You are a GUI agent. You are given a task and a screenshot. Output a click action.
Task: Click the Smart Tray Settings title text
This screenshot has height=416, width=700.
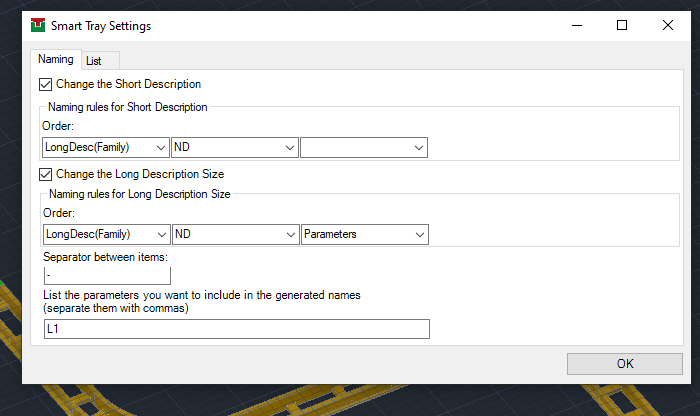[101, 26]
